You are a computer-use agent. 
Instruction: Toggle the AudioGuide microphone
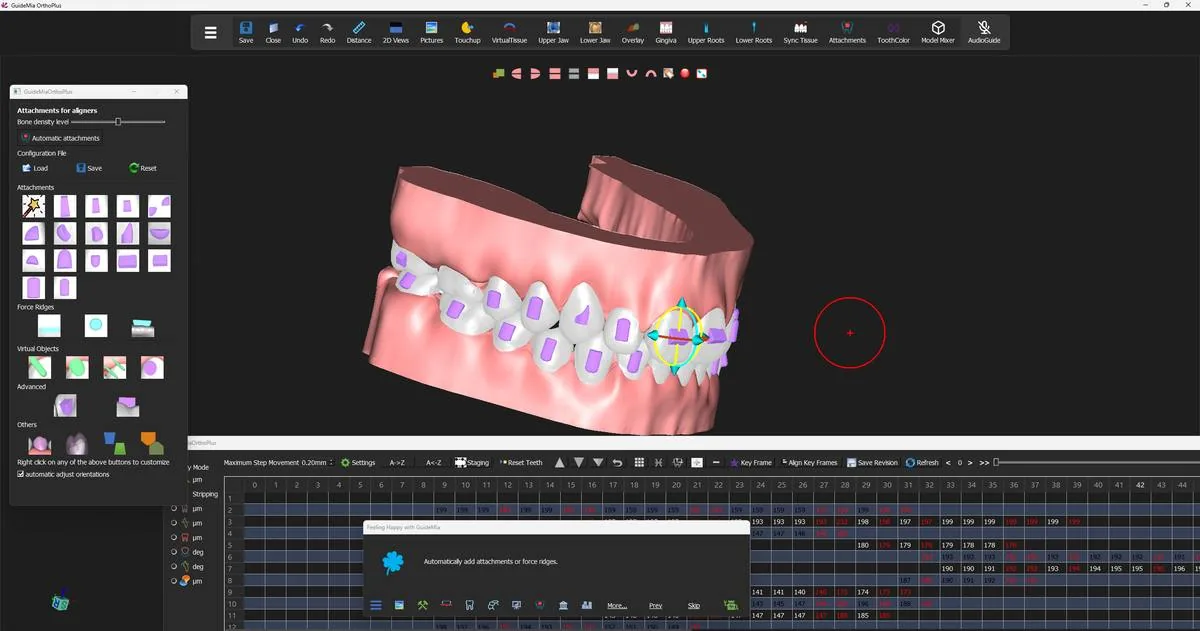pos(984,32)
